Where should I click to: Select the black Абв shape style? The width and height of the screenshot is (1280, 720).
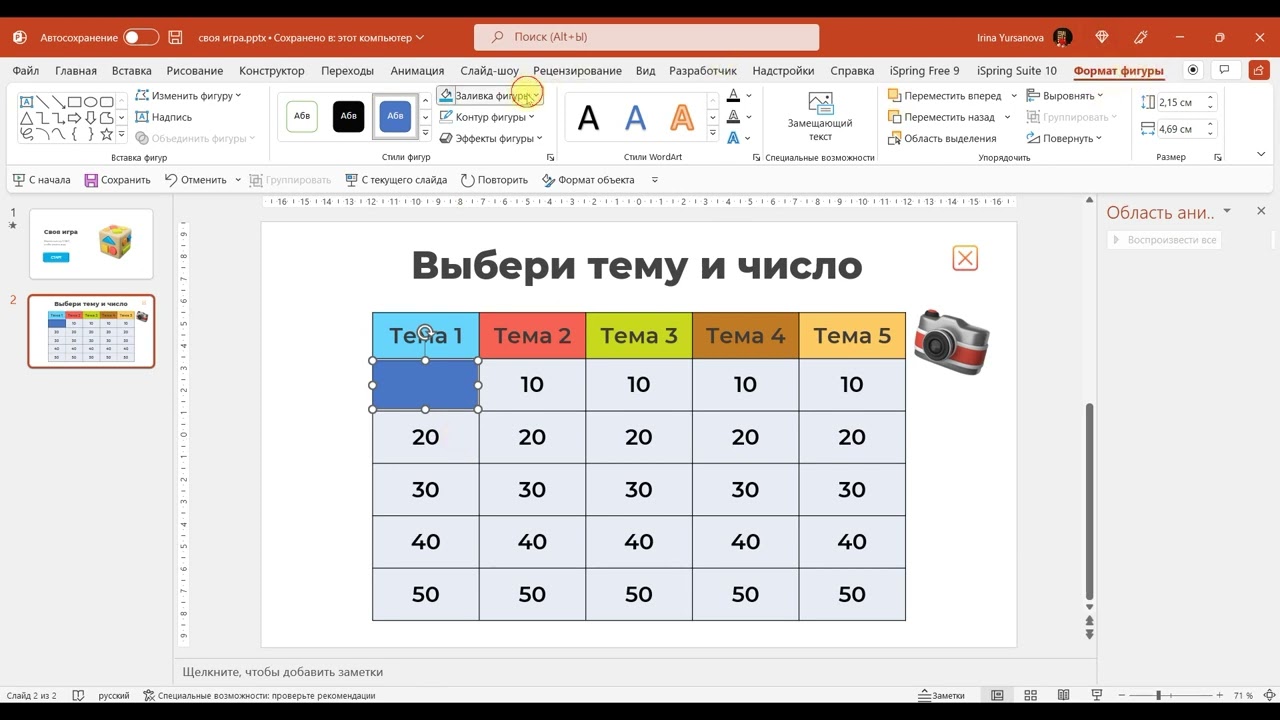348,116
